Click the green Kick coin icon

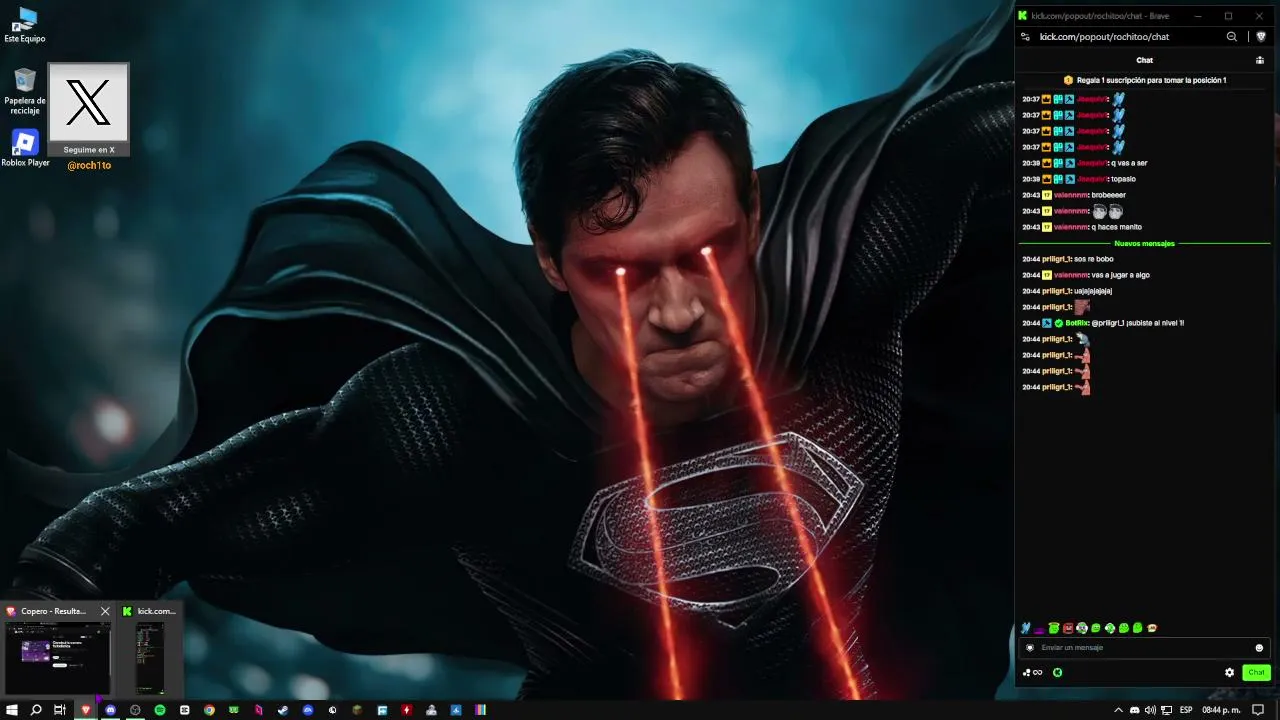pyautogui.click(x=1057, y=673)
